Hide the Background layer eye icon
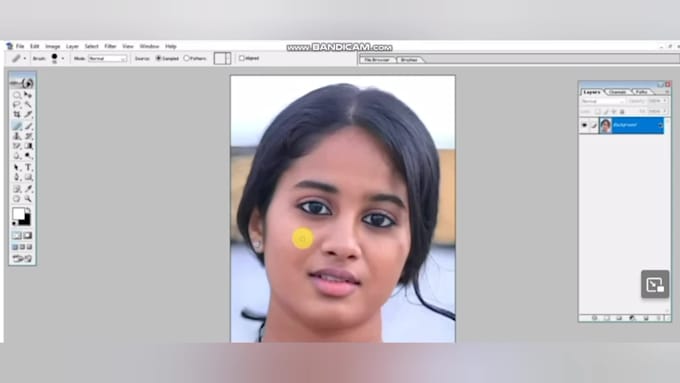This screenshot has height=383, width=680. point(584,125)
